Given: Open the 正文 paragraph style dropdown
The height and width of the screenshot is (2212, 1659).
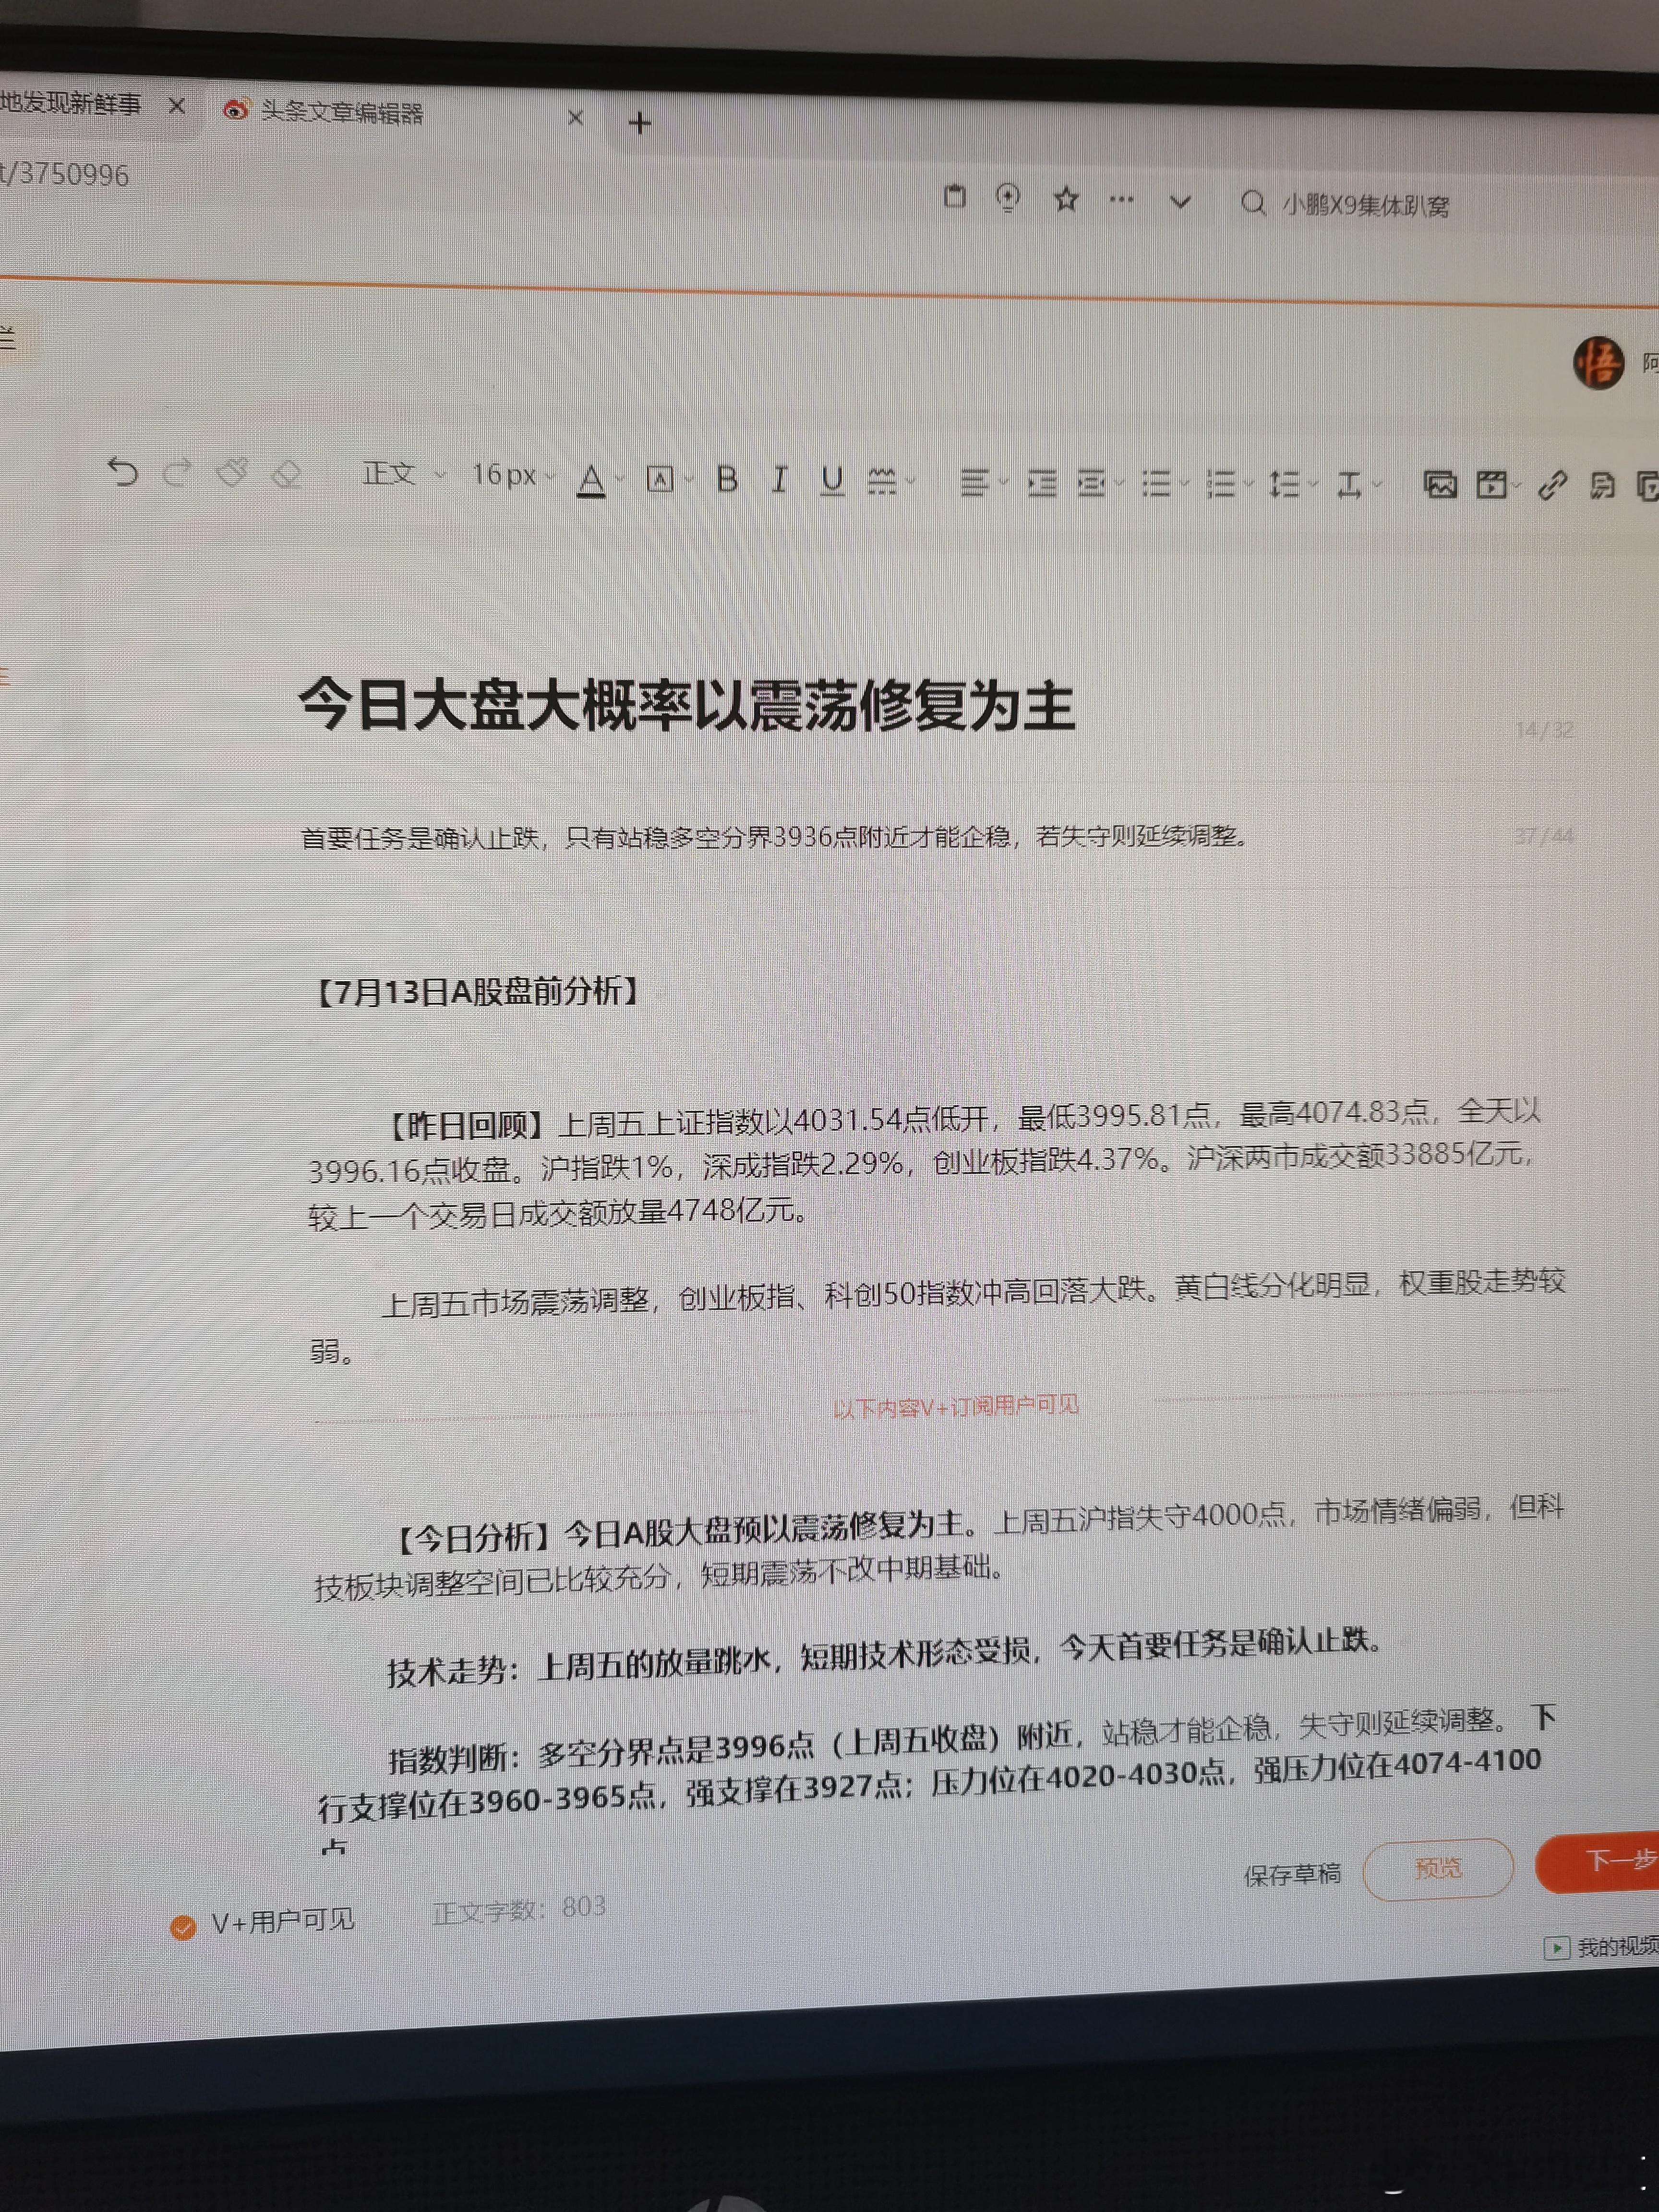Looking at the screenshot, I should click(x=404, y=473).
